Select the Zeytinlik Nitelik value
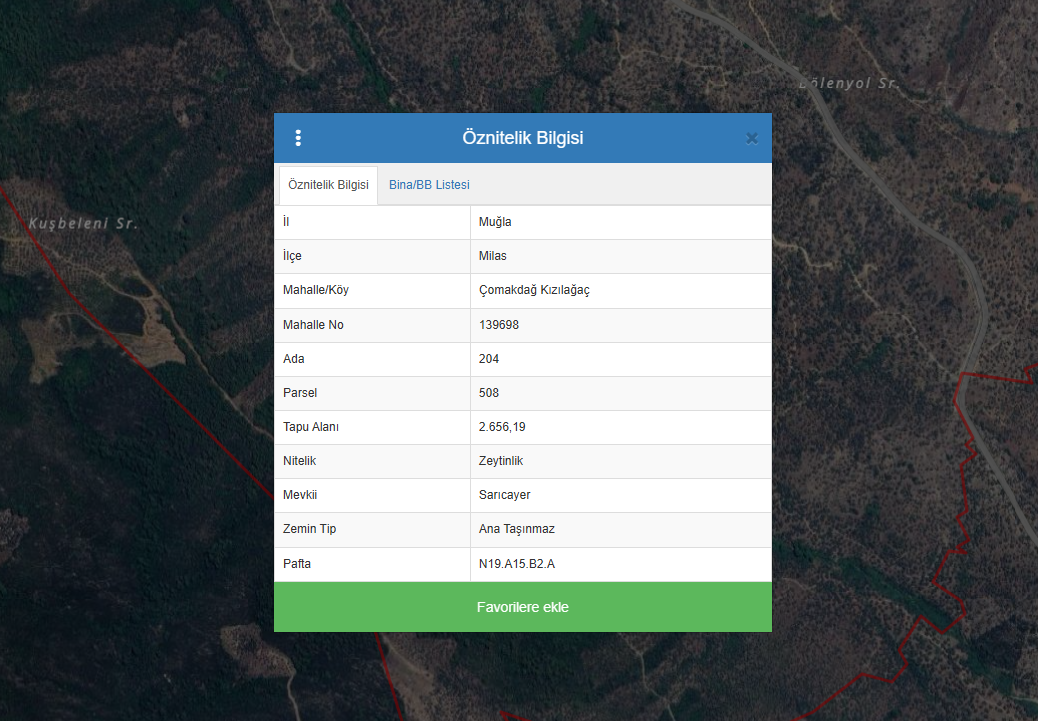Viewport: 1038px width, 721px height. 501,461
